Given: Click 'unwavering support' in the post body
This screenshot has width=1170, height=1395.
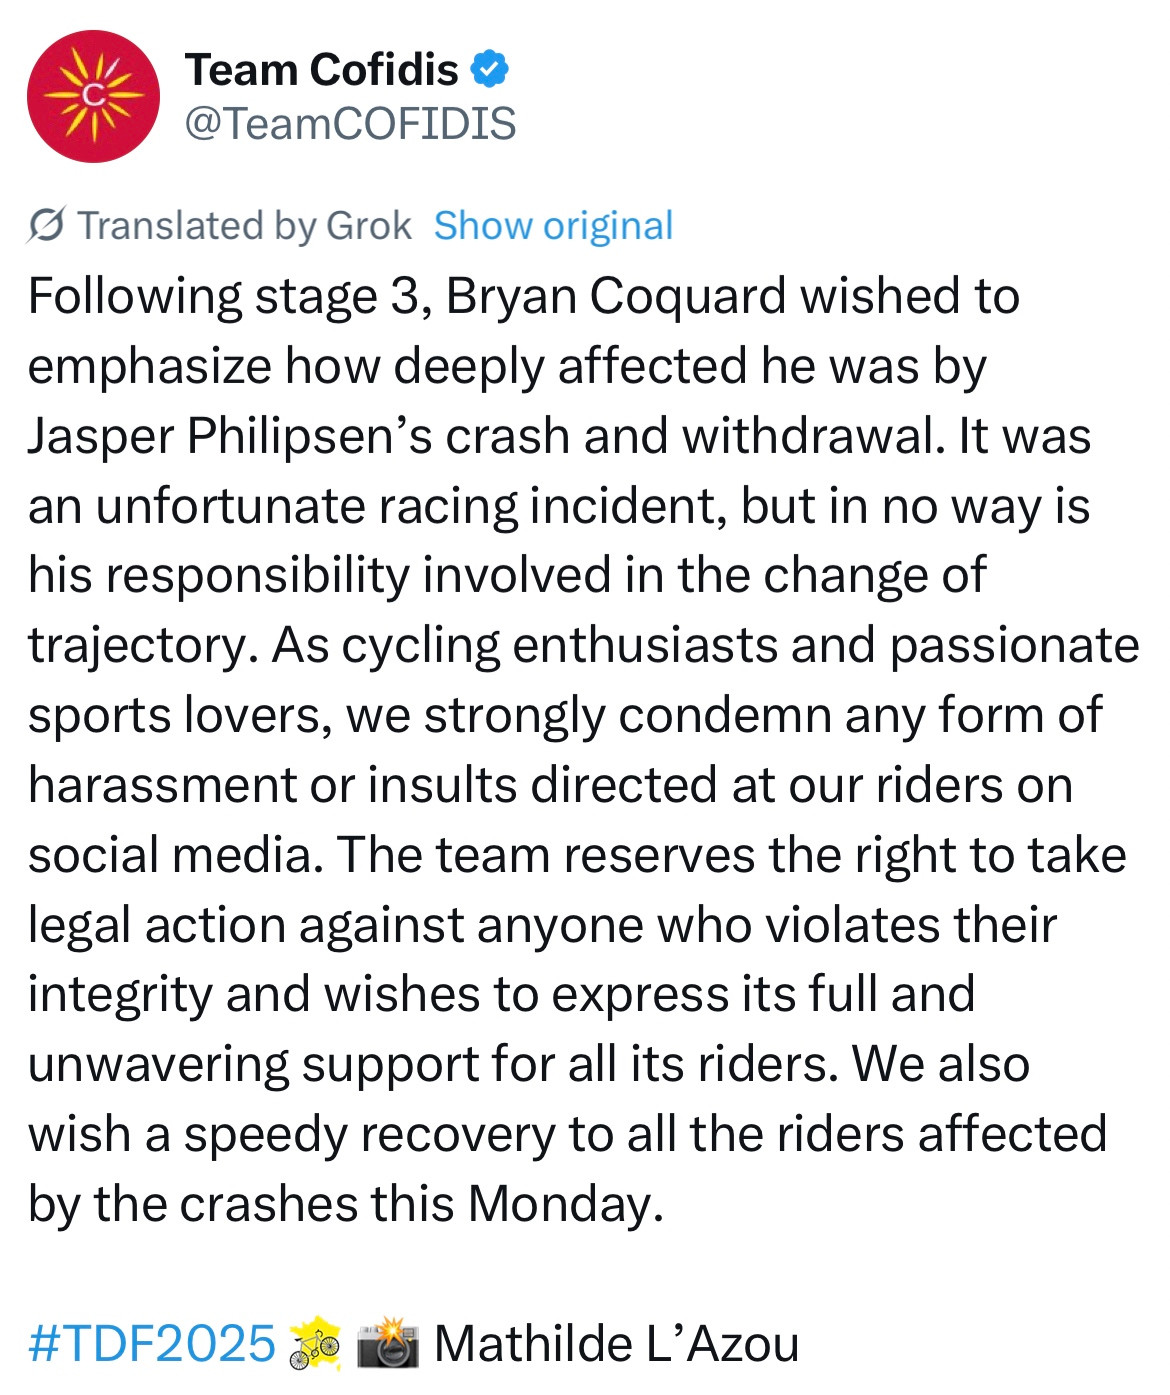Looking at the screenshot, I should [x=254, y=1065].
